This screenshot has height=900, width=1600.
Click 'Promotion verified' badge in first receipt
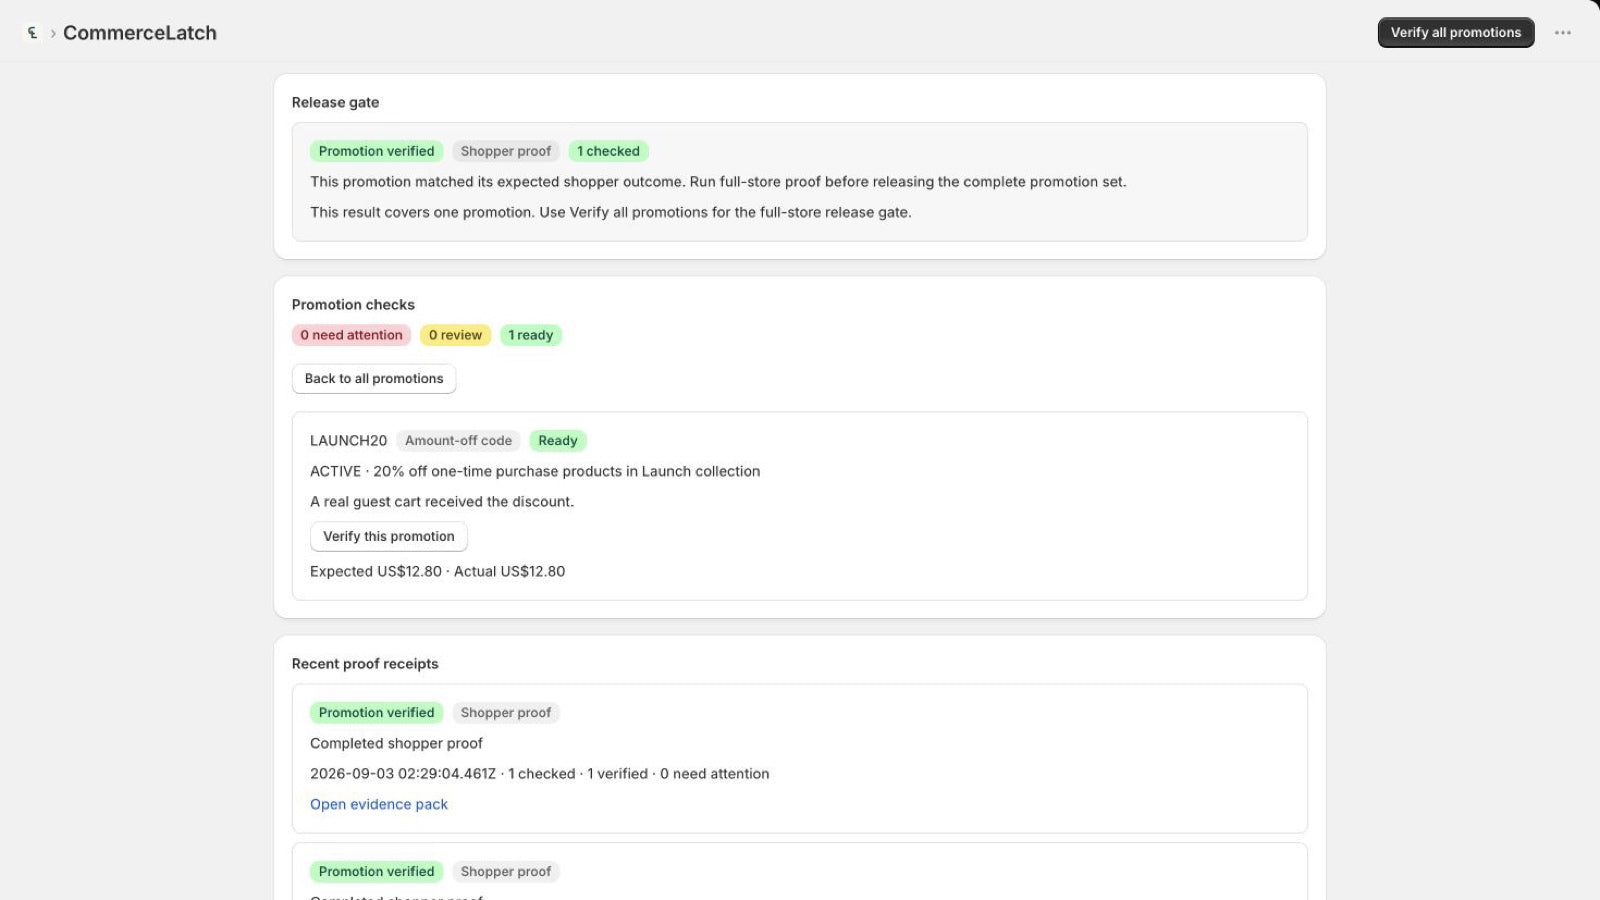click(x=376, y=713)
